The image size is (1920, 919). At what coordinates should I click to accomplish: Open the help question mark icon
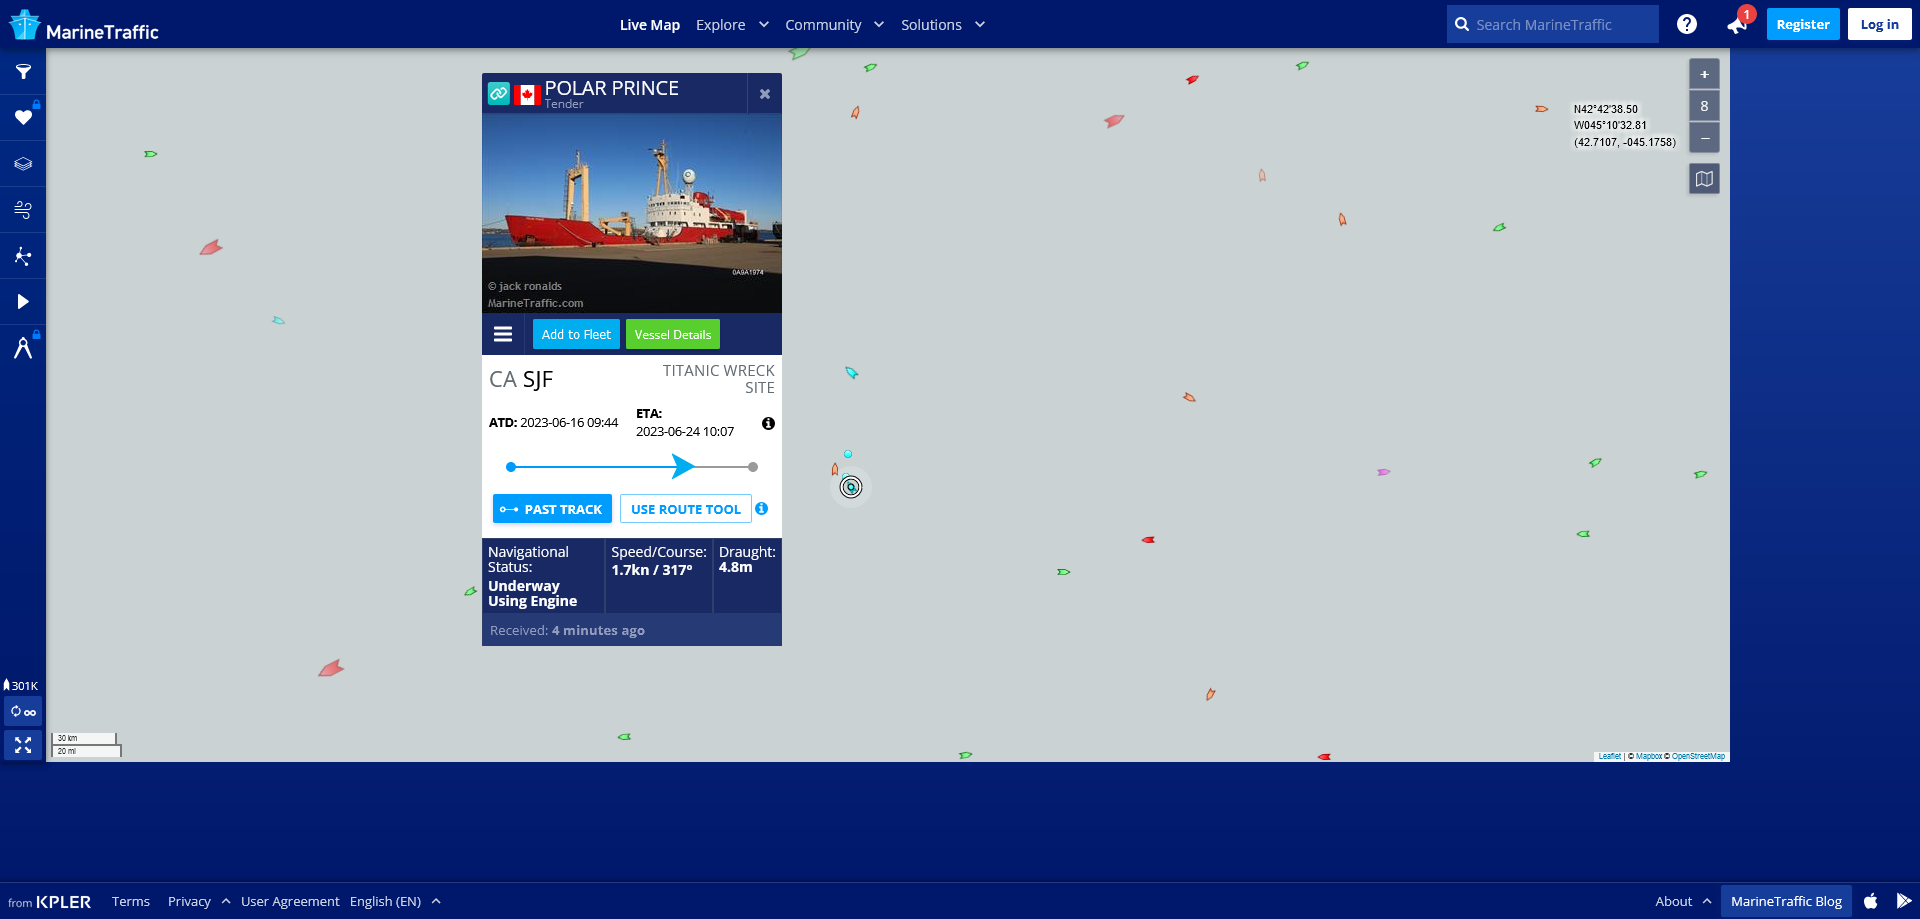(1686, 24)
